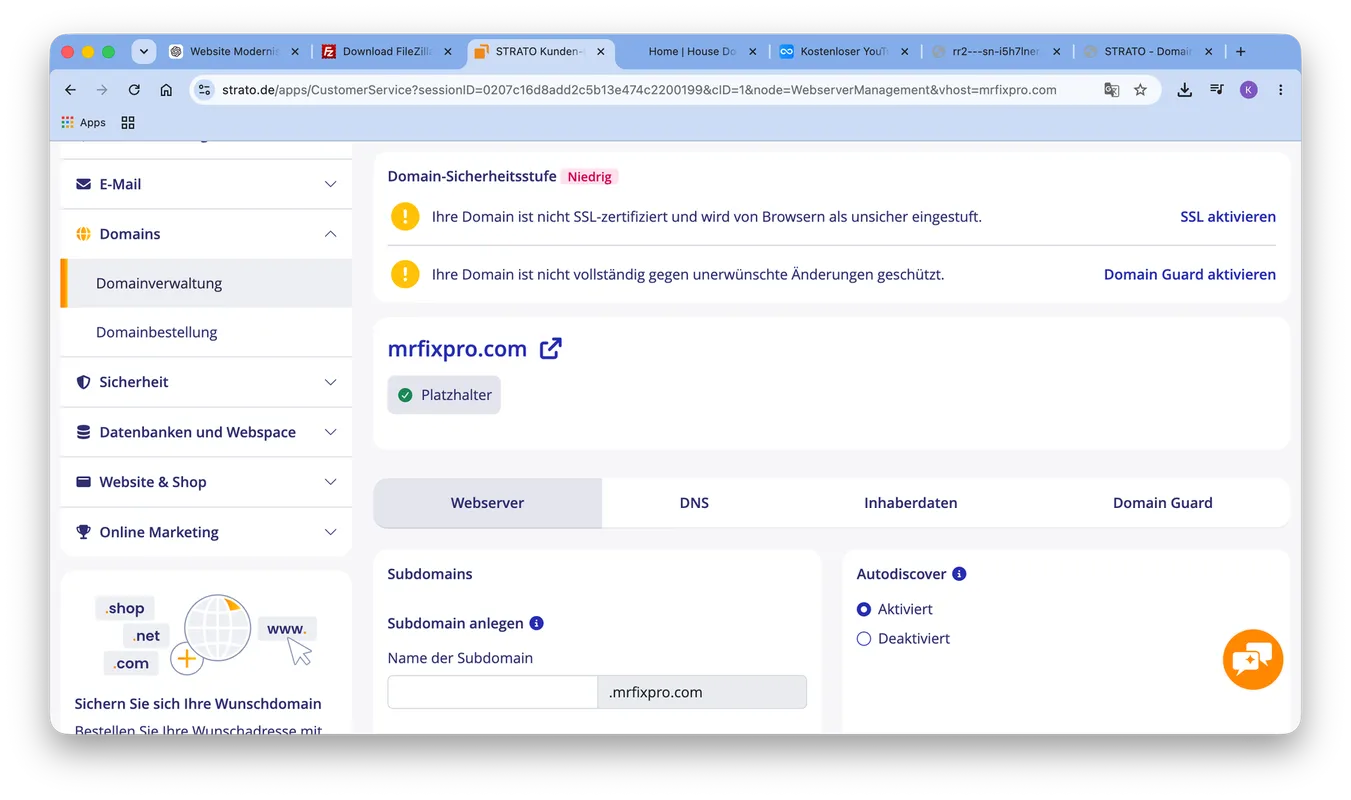The image size is (1351, 800).
Task: Expand the E-Mail section chevron
Action: tap(331, 184)
